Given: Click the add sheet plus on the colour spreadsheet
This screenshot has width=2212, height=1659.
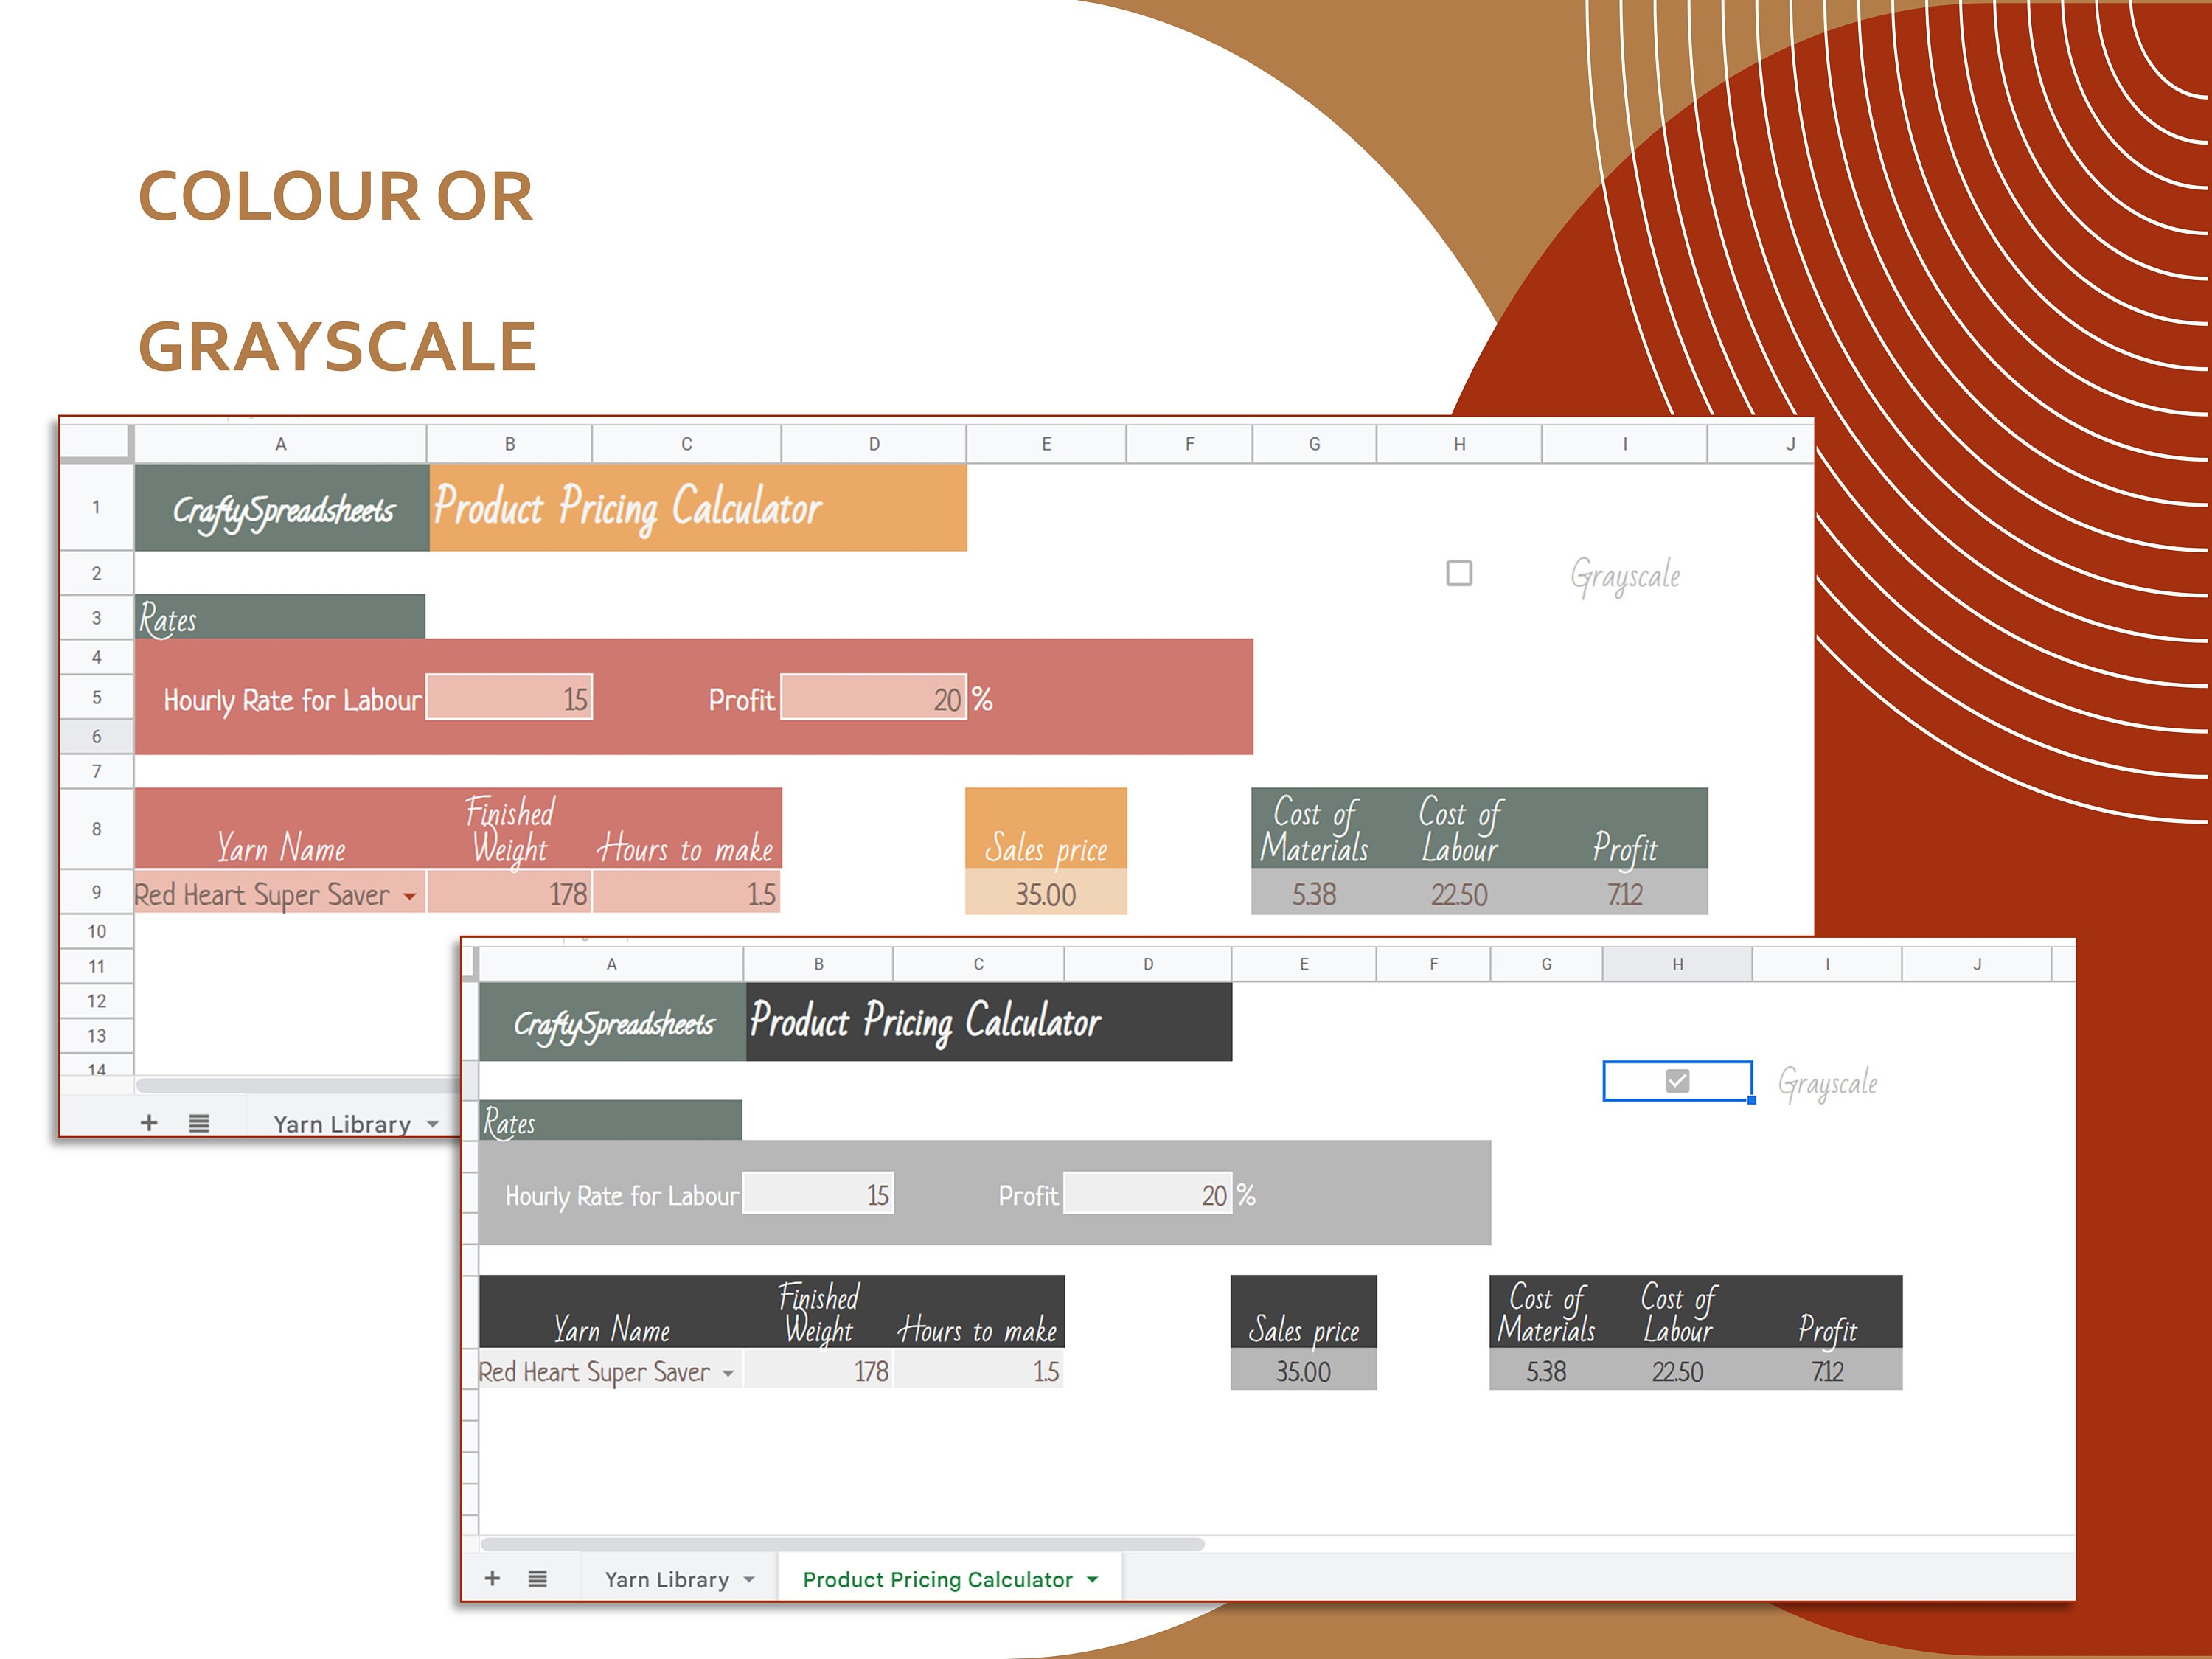Looking at the screenshot, I should click(148, 1122).
